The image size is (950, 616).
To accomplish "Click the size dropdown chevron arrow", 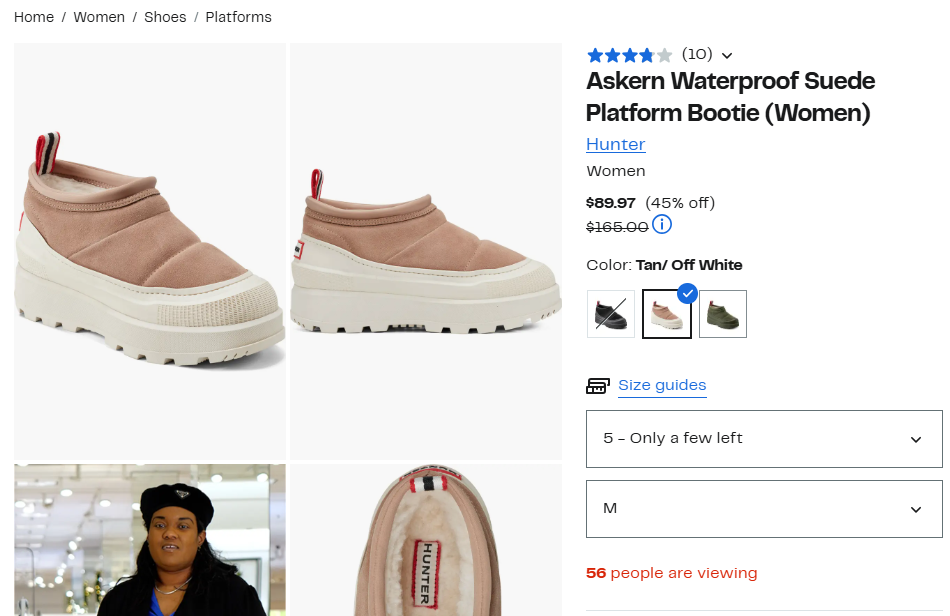I will pos(916,439).
